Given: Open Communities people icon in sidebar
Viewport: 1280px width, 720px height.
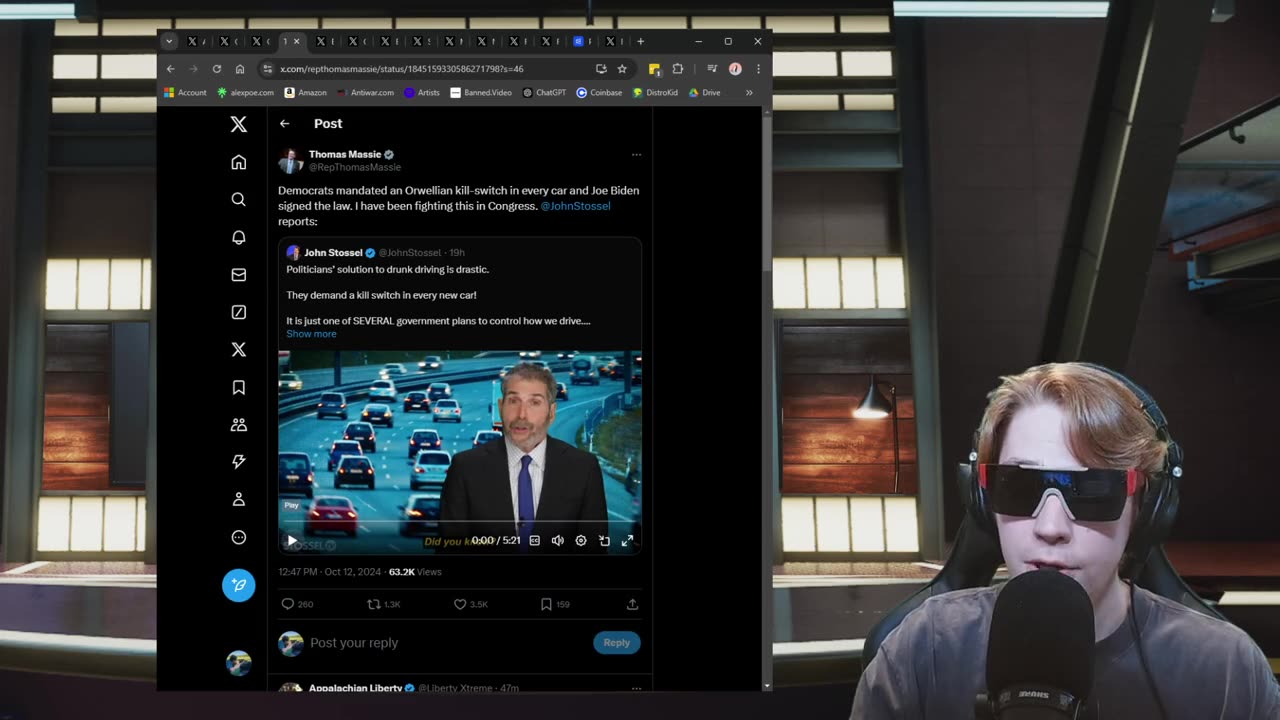Looking at the screenshot, I should [238, 424].
